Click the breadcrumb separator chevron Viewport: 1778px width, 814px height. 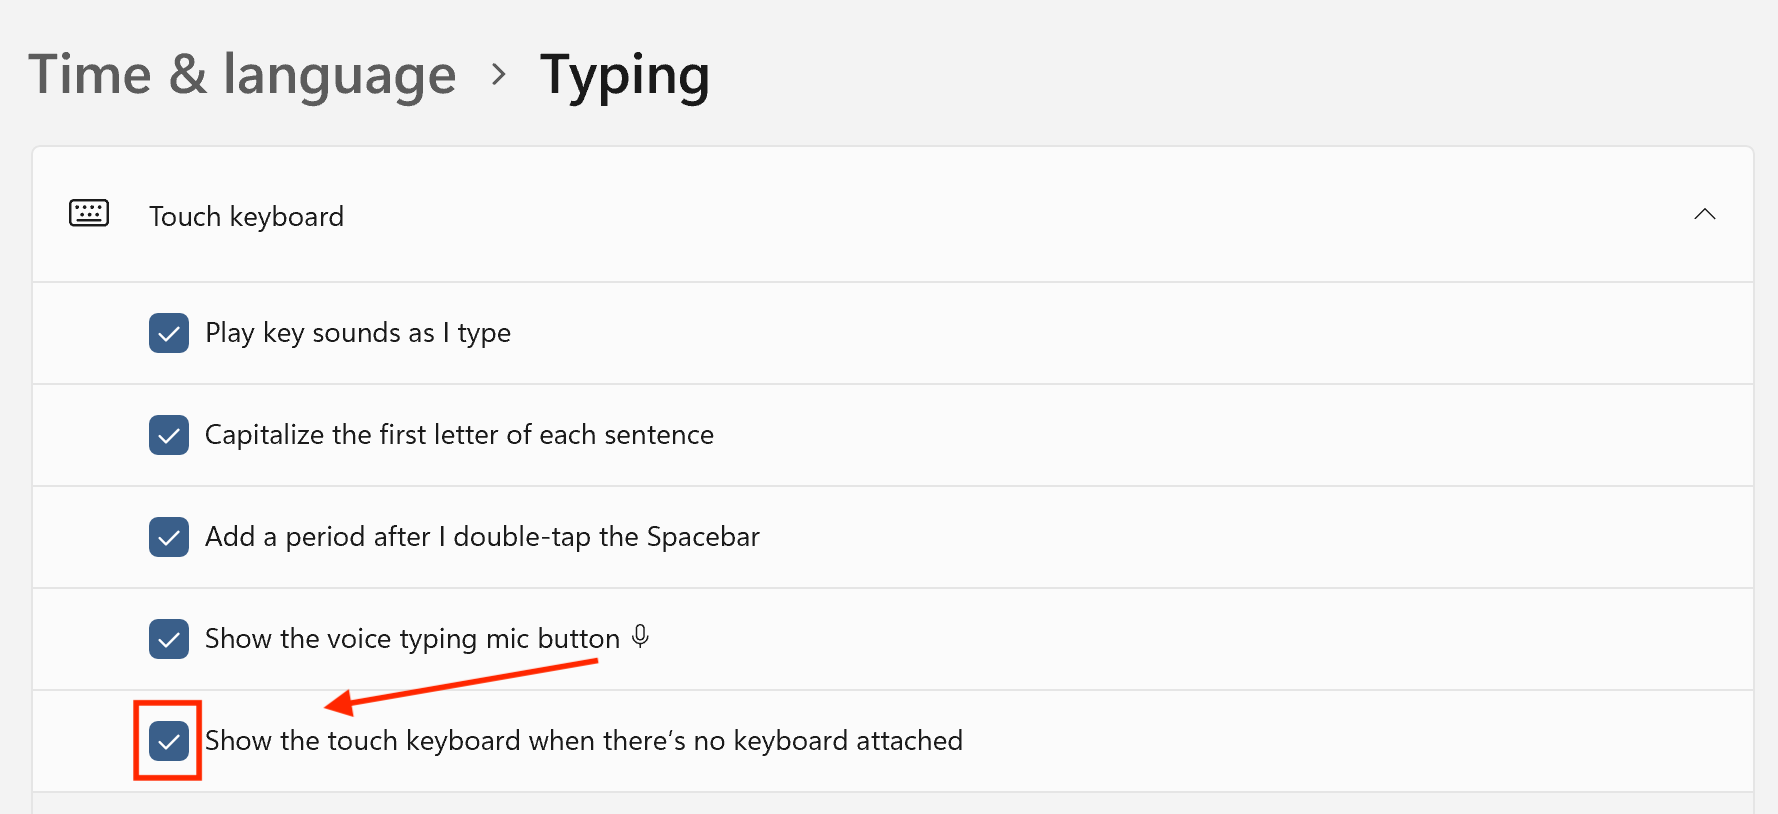coord(498,74)
